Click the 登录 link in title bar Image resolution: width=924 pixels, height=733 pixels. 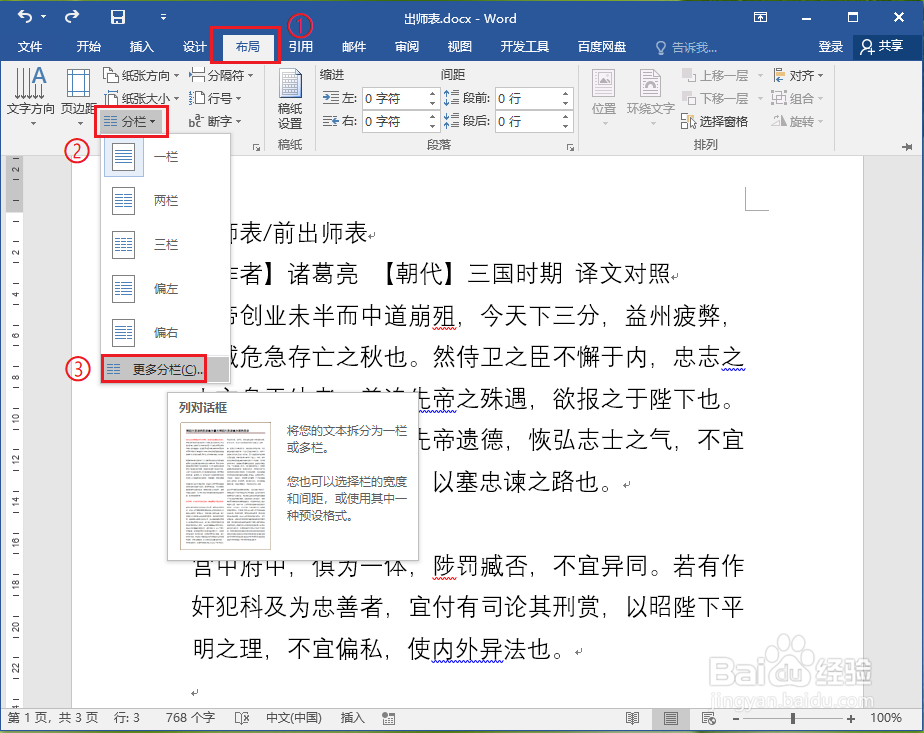pos(831,46)
